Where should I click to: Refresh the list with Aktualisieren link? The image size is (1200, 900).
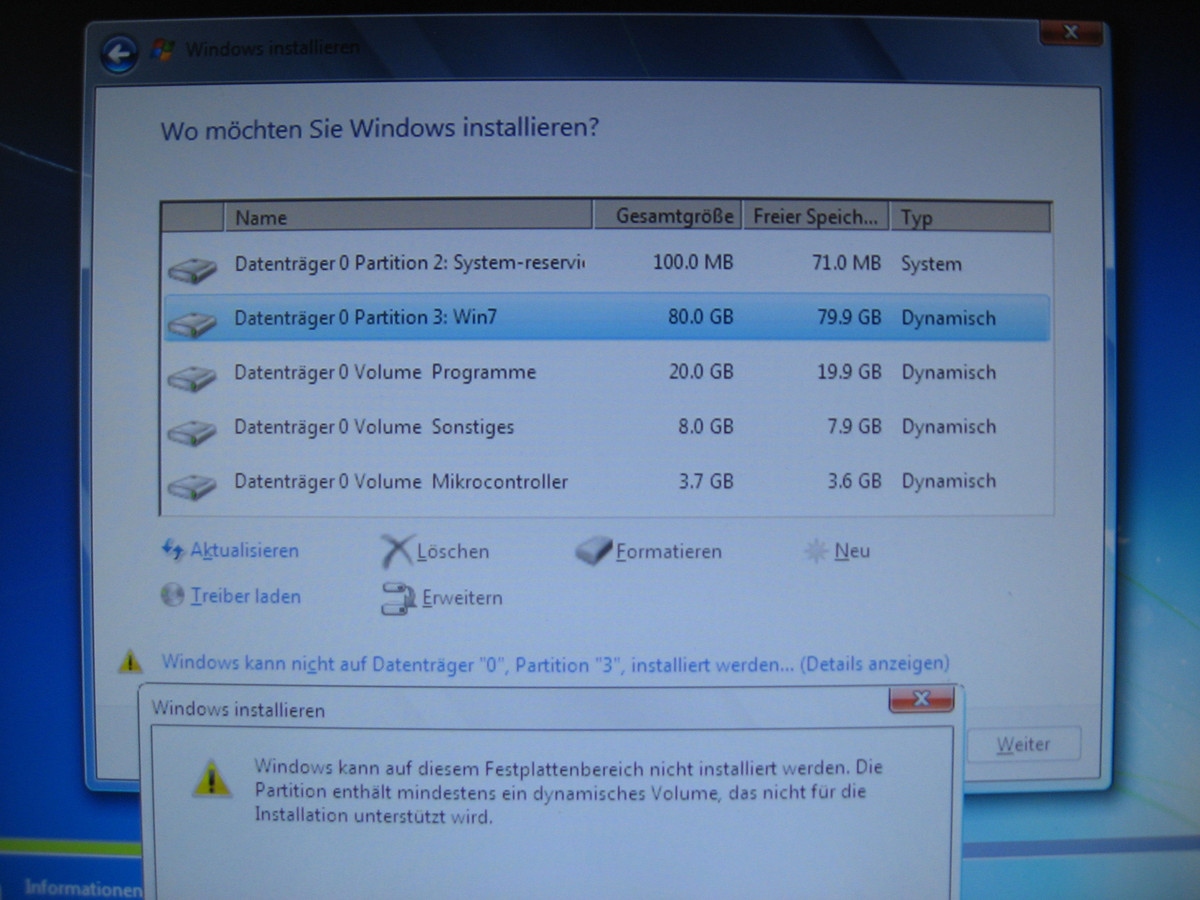pos(244,550)
